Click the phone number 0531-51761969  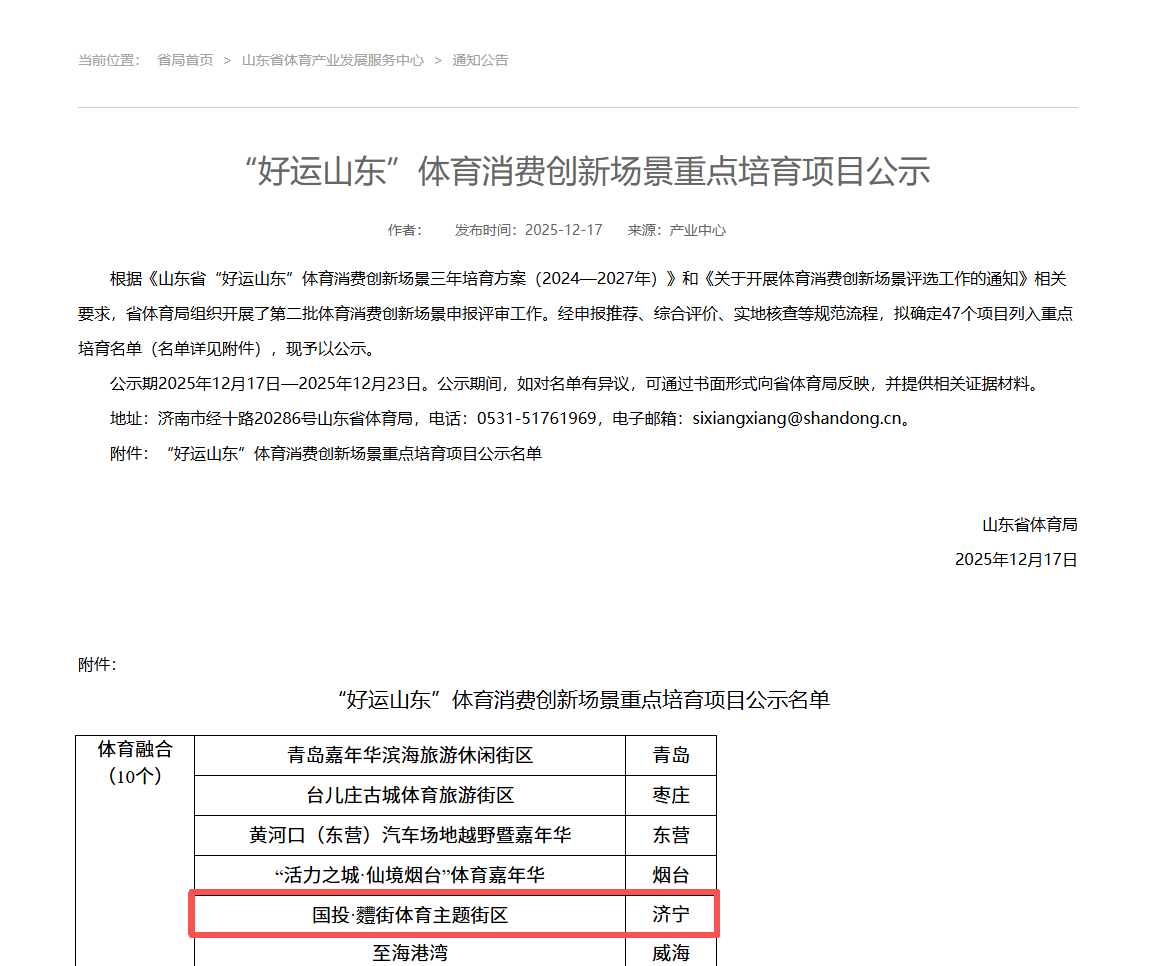coord(535,419)
